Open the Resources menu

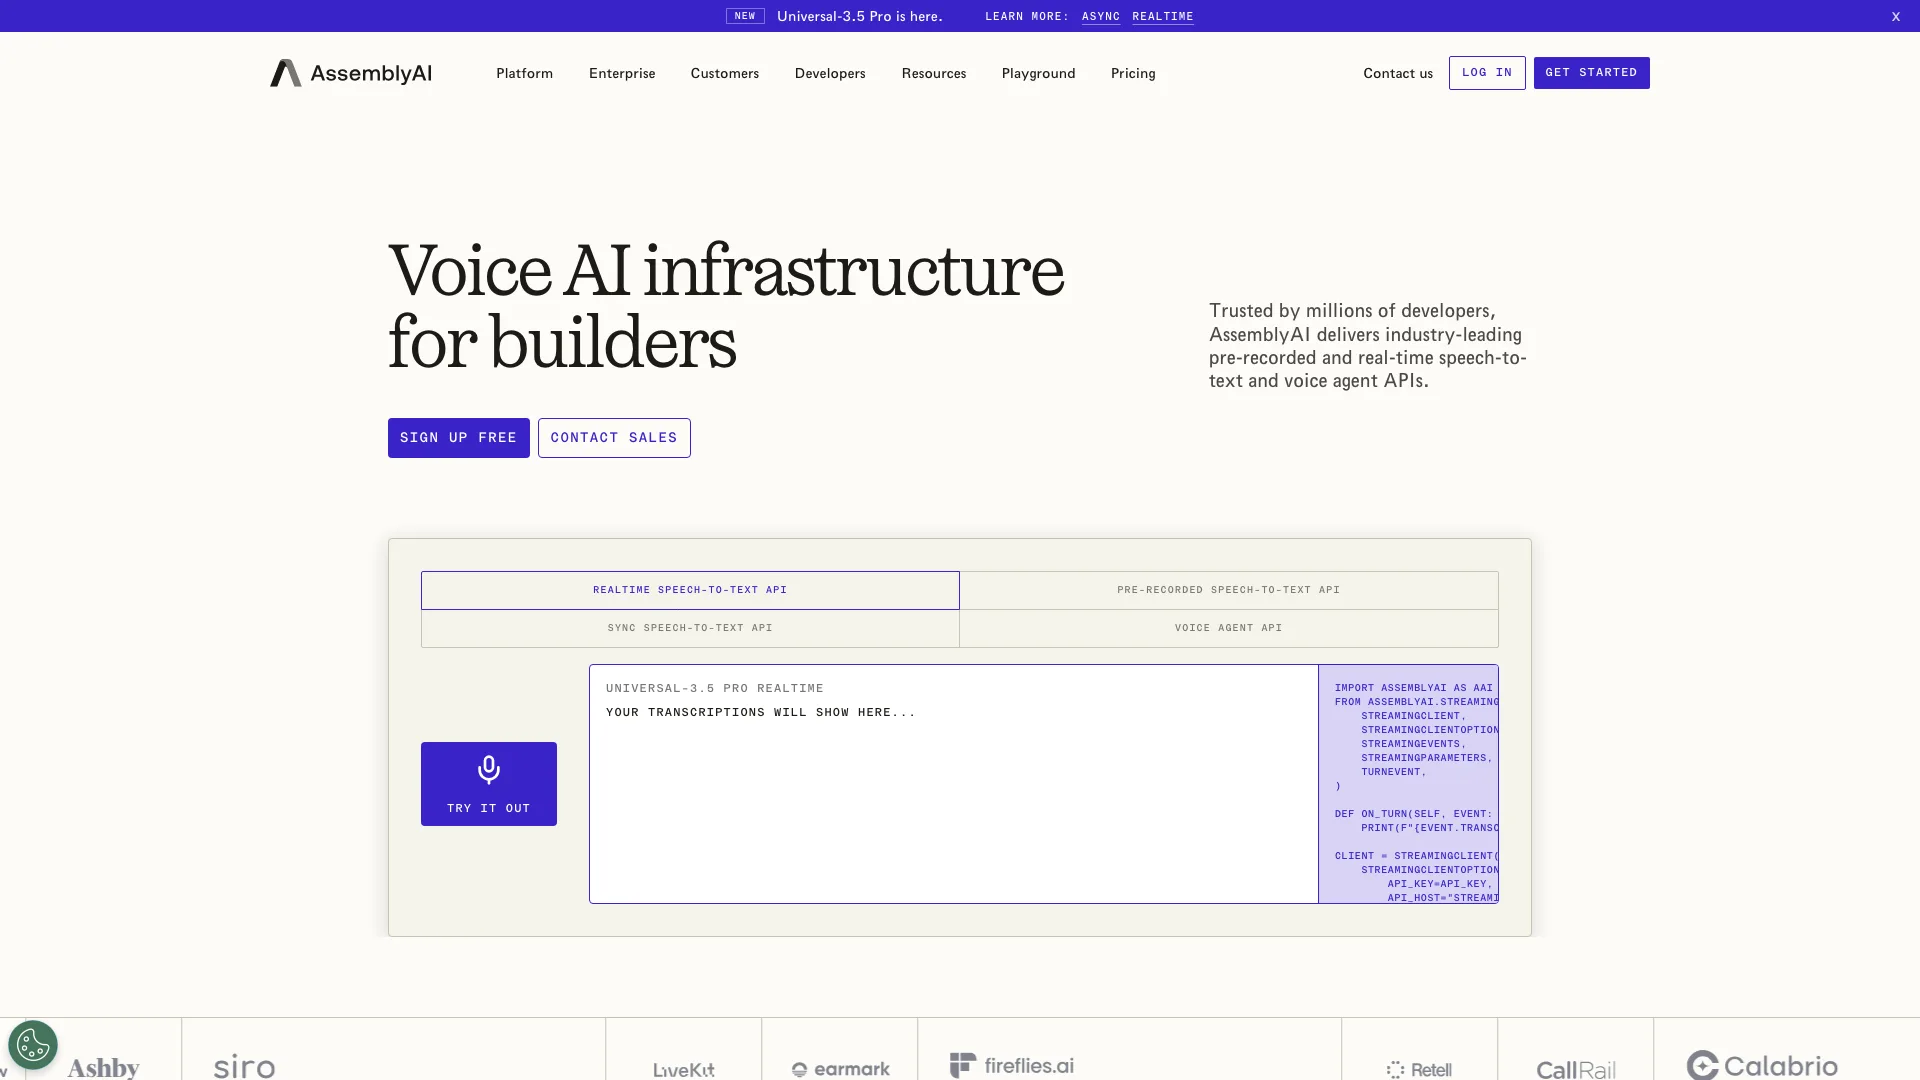click(x=934, y=73)
